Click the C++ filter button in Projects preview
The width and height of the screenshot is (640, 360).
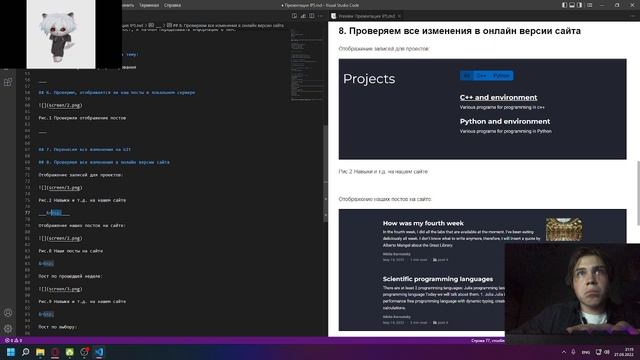481,76
